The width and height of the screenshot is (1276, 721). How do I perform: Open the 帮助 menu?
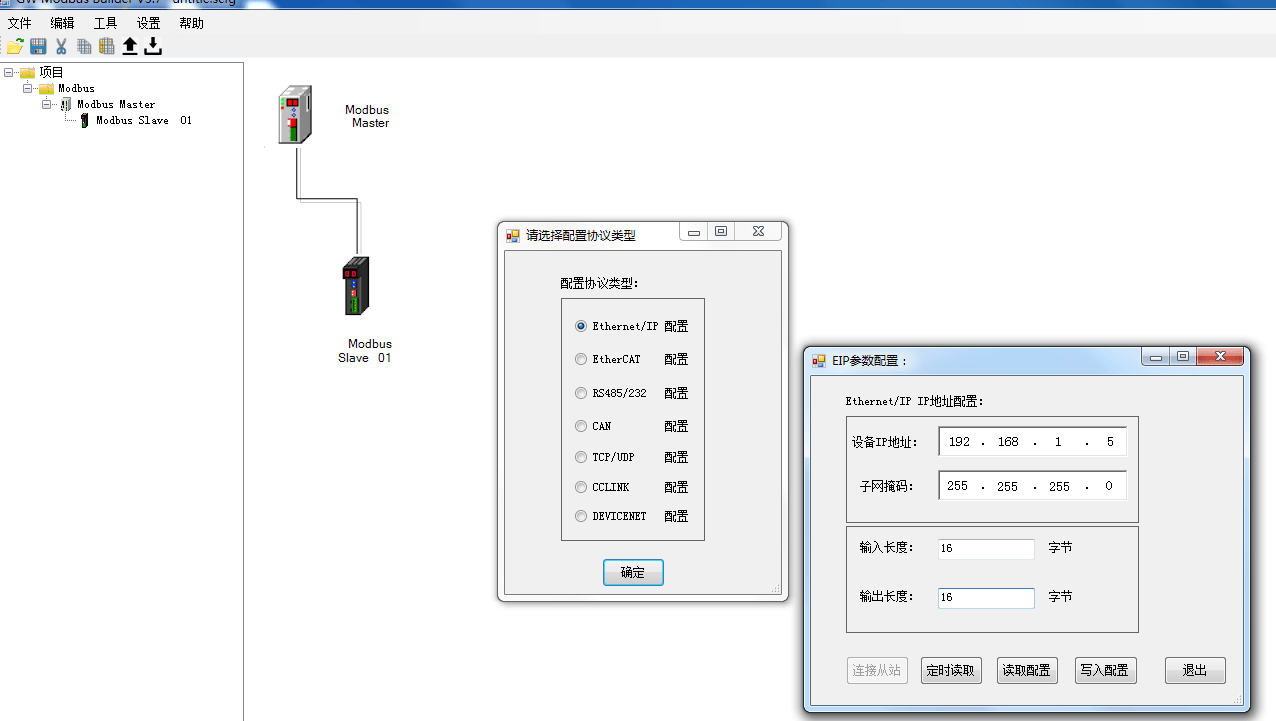[191, 23]
